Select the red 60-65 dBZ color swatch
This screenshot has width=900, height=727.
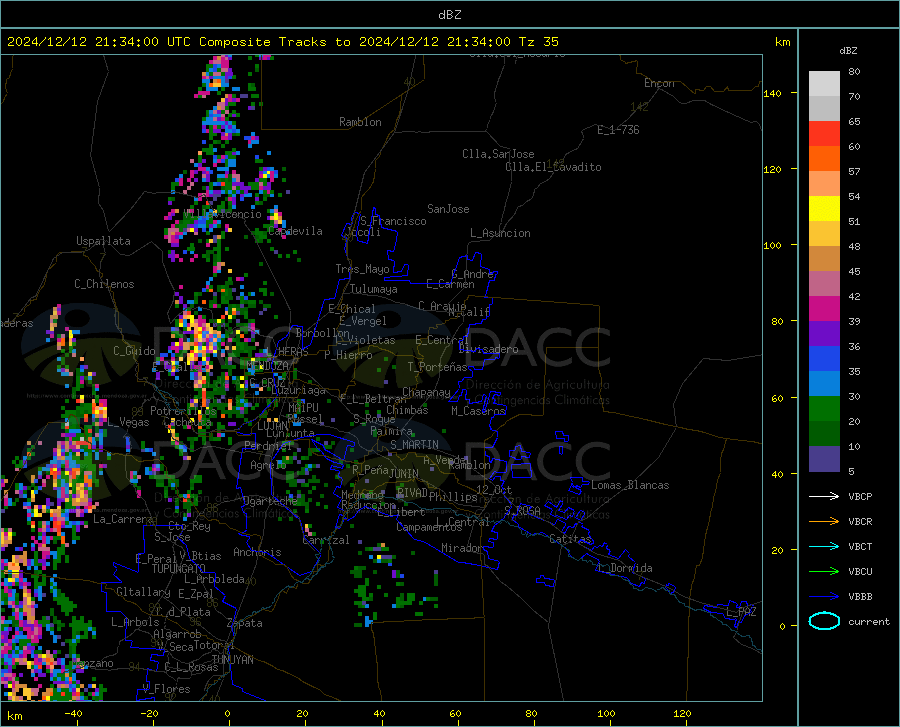coord(824,134)
